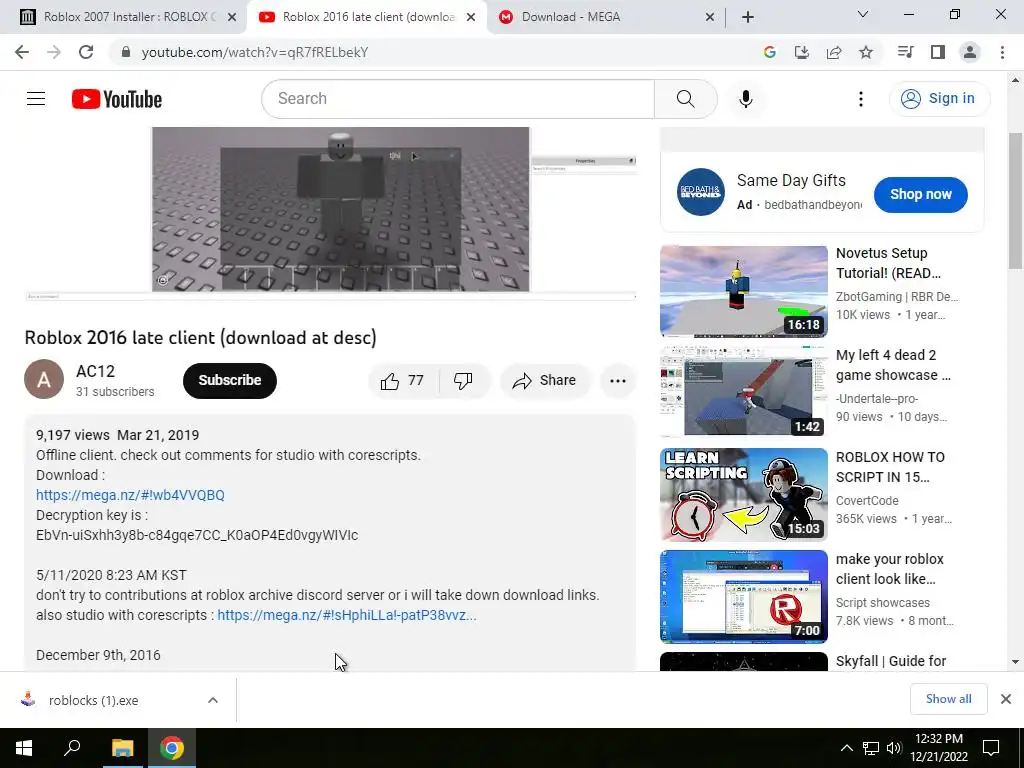The image size is (1024, 768).
Task: Bookmark this page with star icon
Action: click(x=866, y=52)
